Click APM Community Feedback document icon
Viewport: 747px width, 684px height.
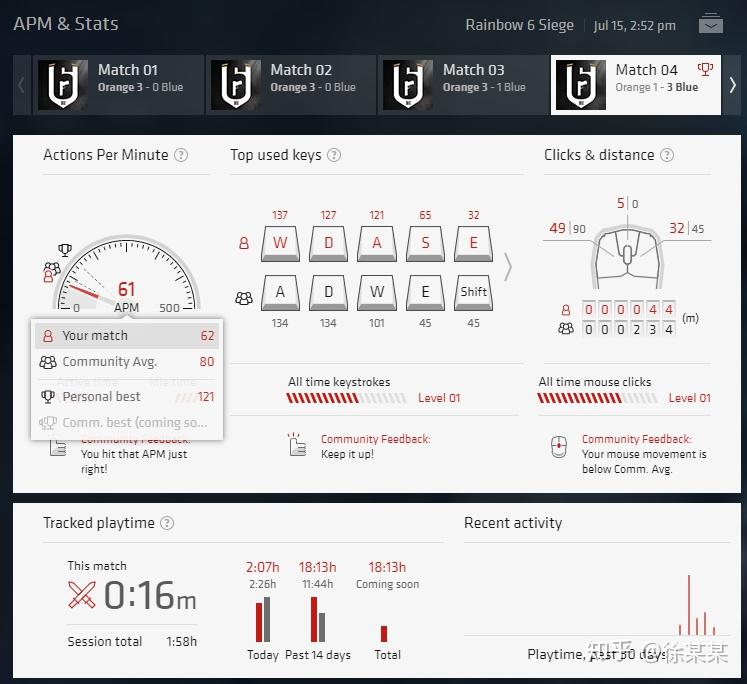point(58,448)
